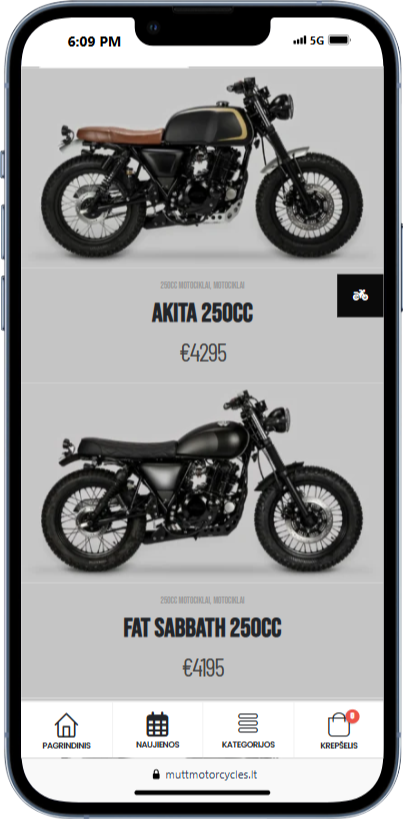Viewport: 403px width, 819px height.
Task: Open the Kategorijos stacked-lines icon
Action: click(x=248, y=724)
